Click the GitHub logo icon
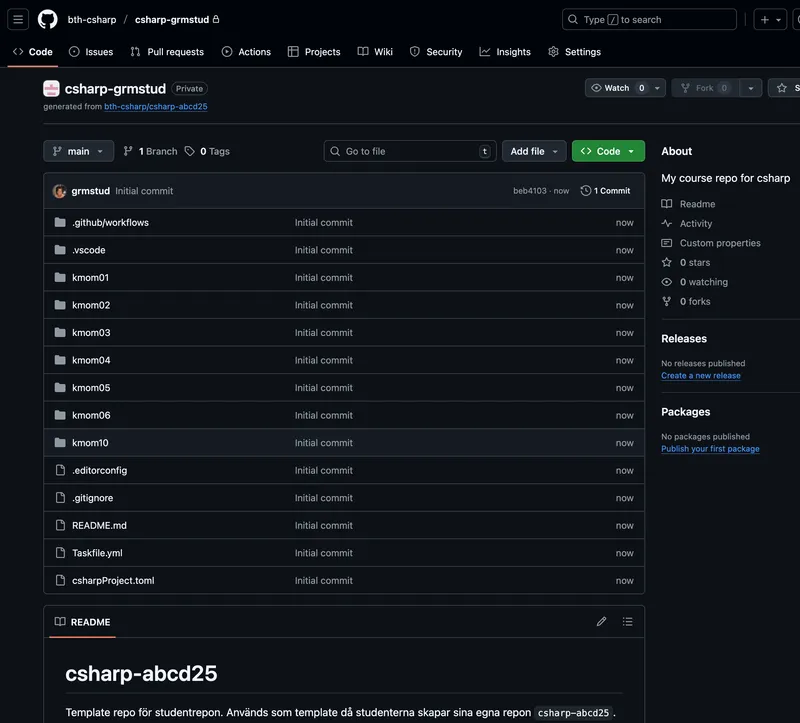800x723 pixels. (47, 19)
